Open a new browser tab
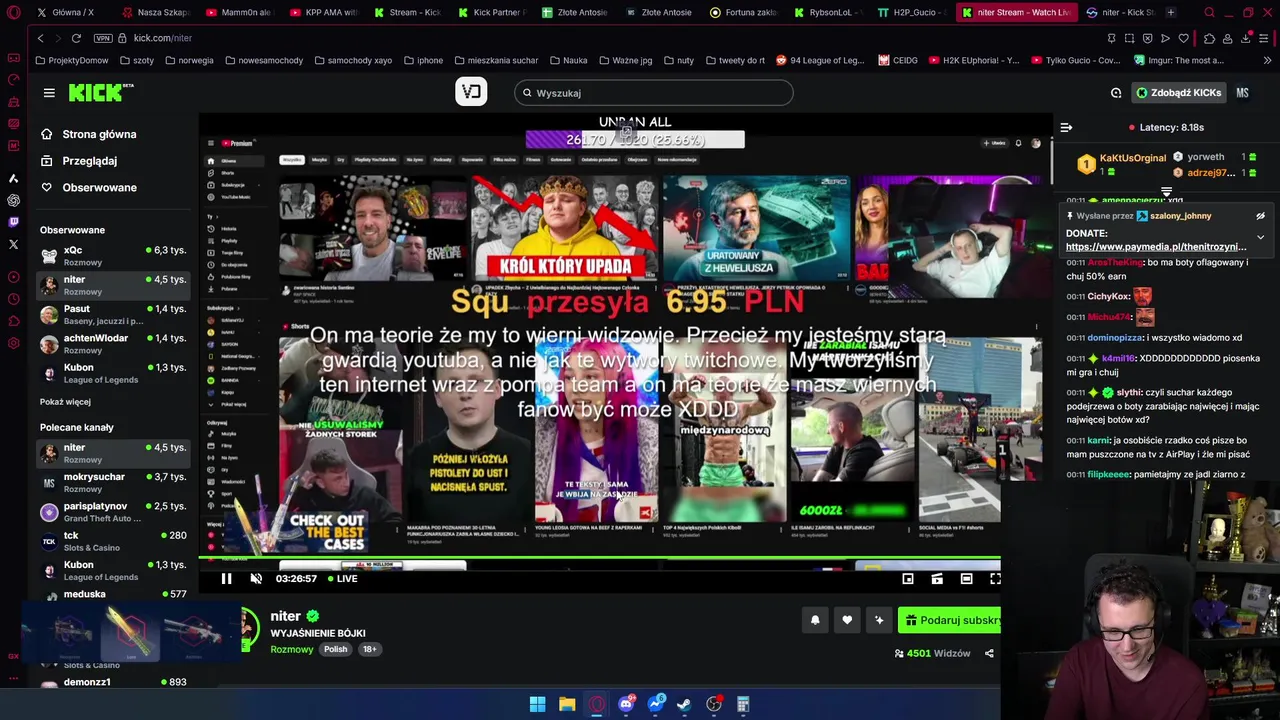 click(1170, 13)
